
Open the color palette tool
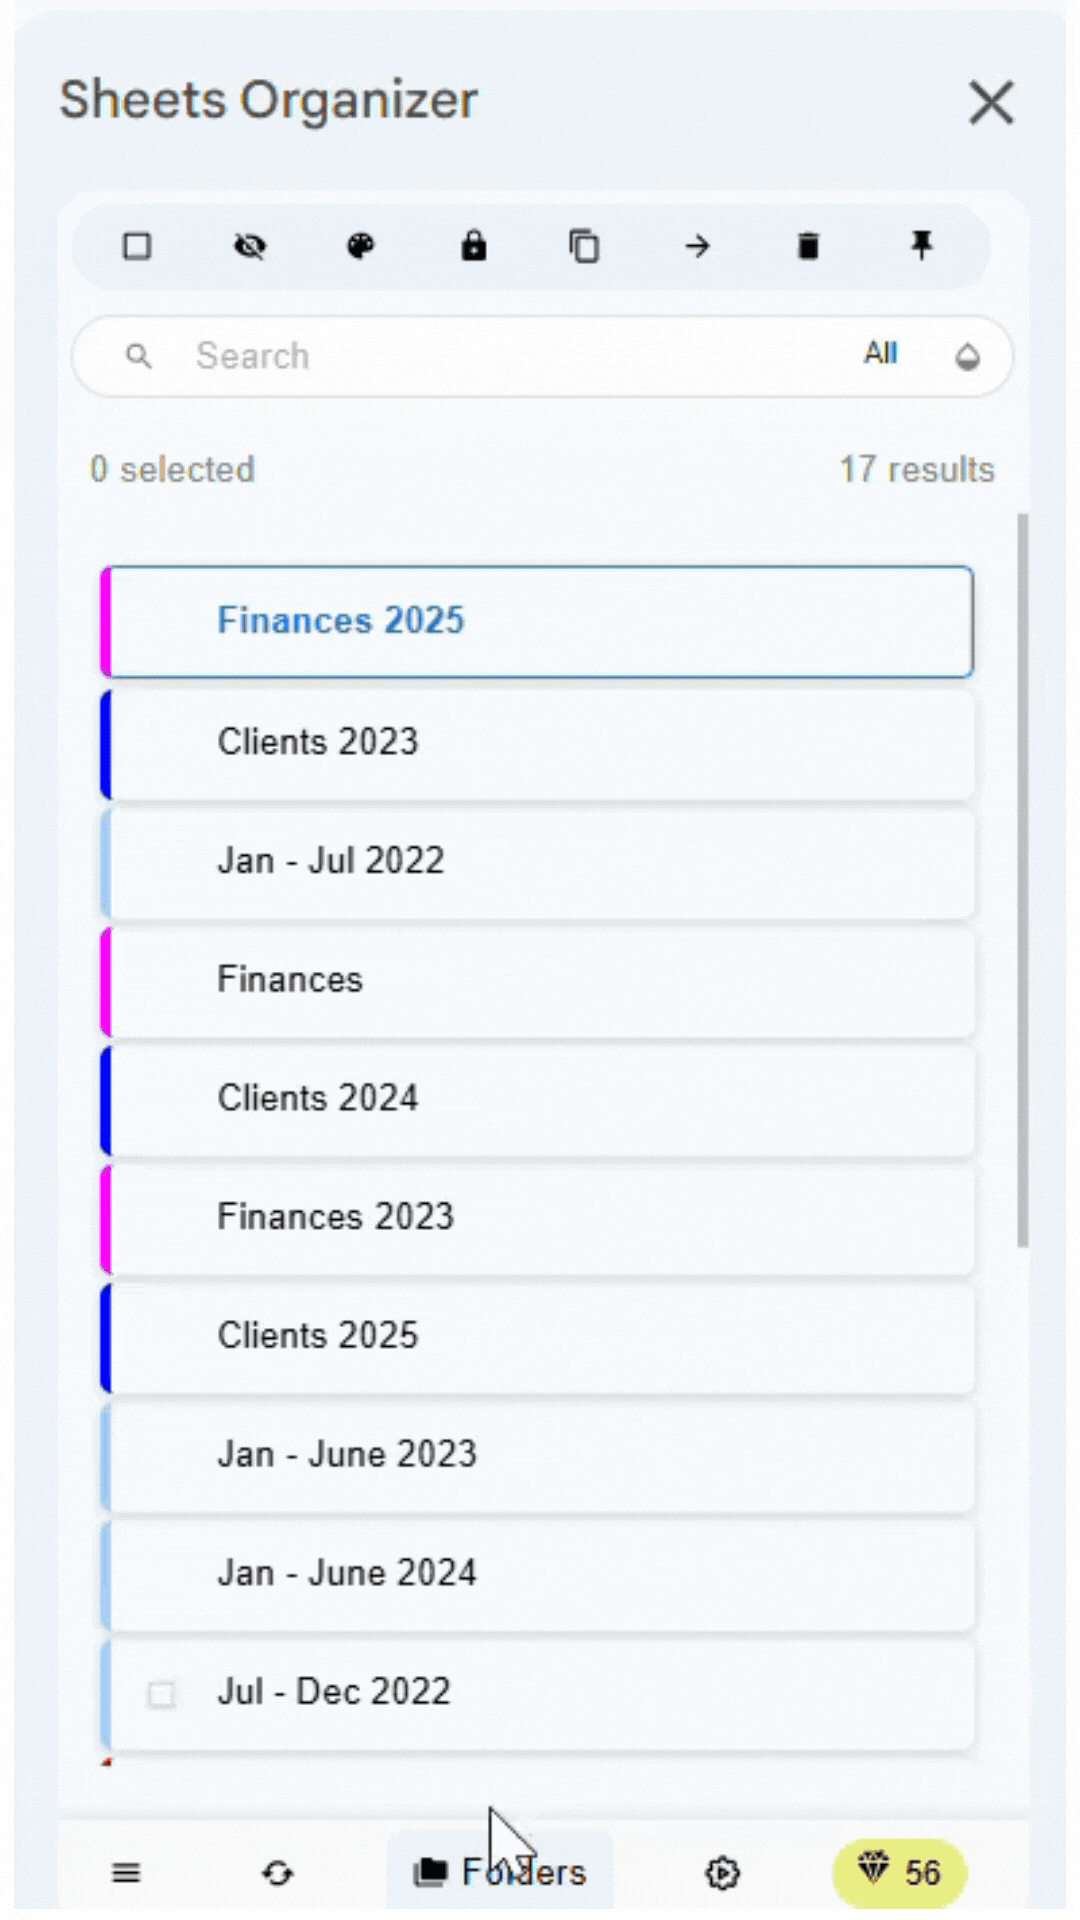click(x=361, y=246)
